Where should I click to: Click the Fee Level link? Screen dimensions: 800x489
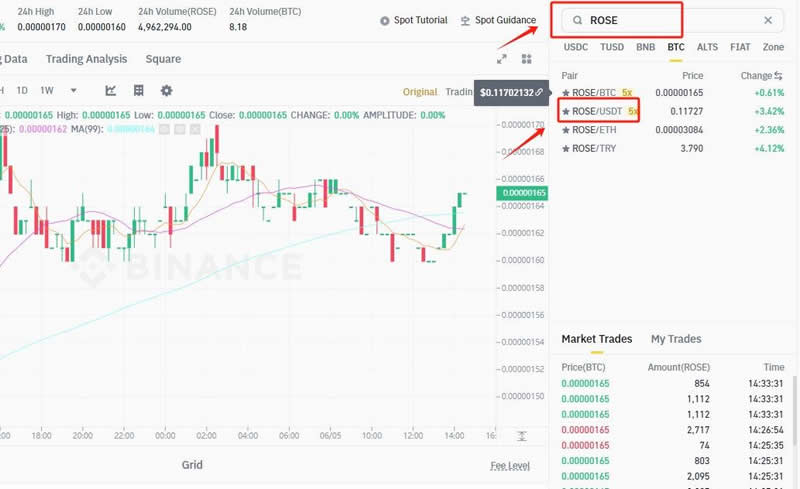[510, 466]
